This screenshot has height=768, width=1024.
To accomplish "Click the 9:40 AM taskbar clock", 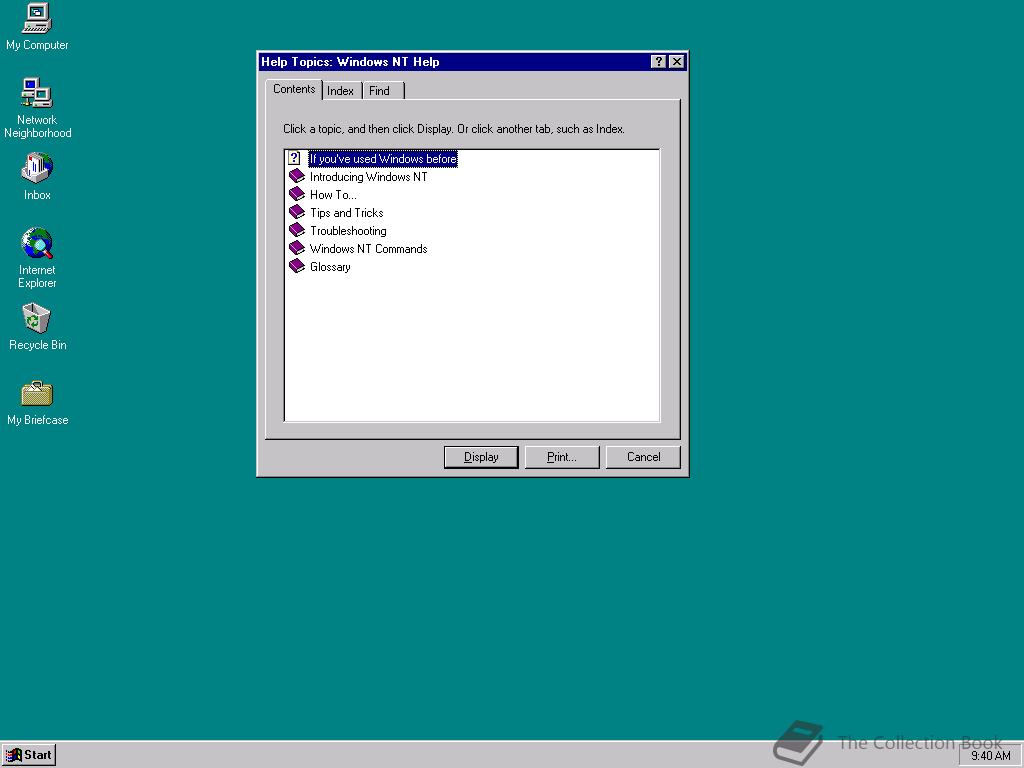I will (990, 756).
